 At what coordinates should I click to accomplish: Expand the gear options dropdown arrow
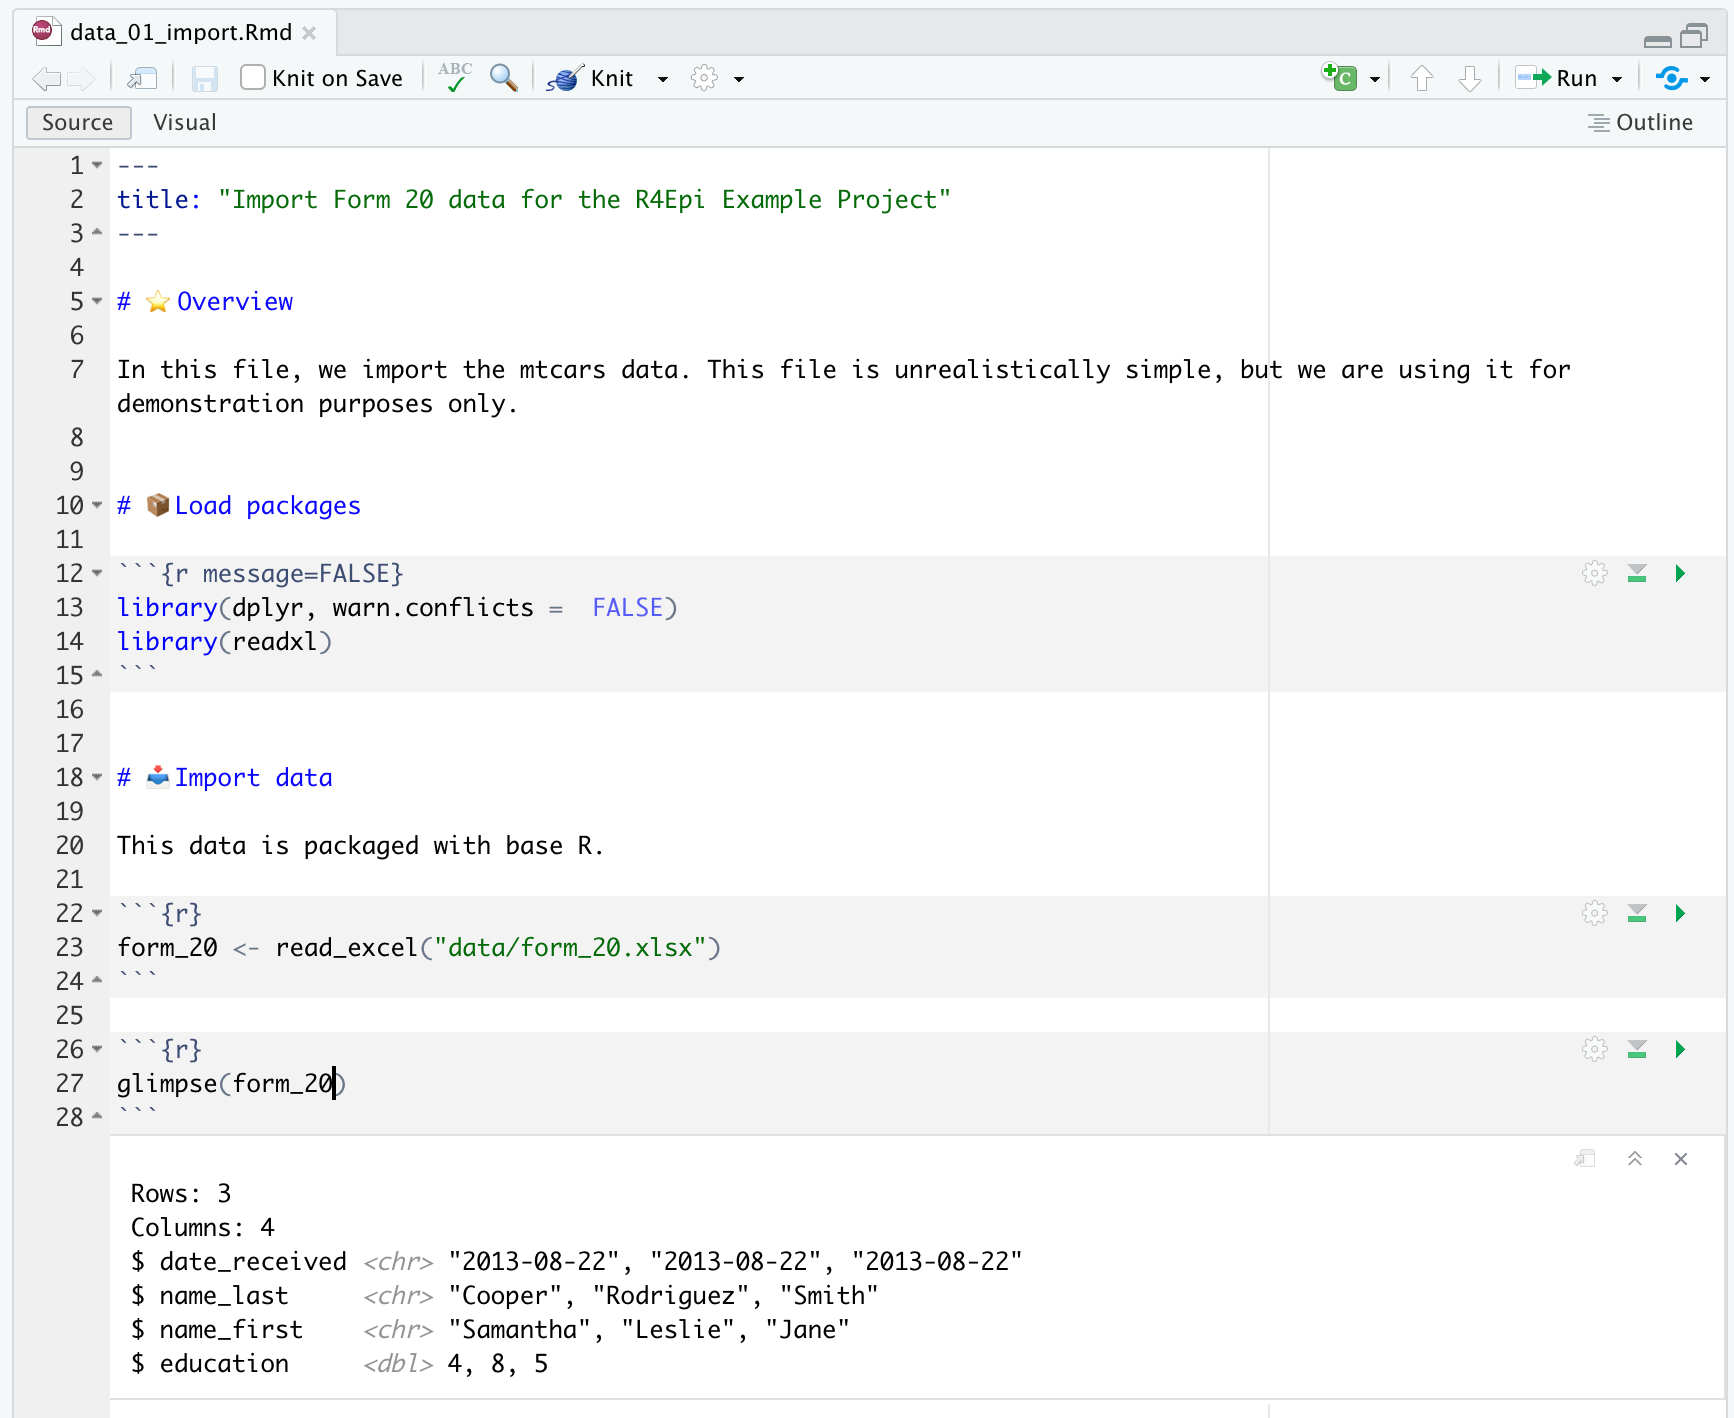point(739,79)
